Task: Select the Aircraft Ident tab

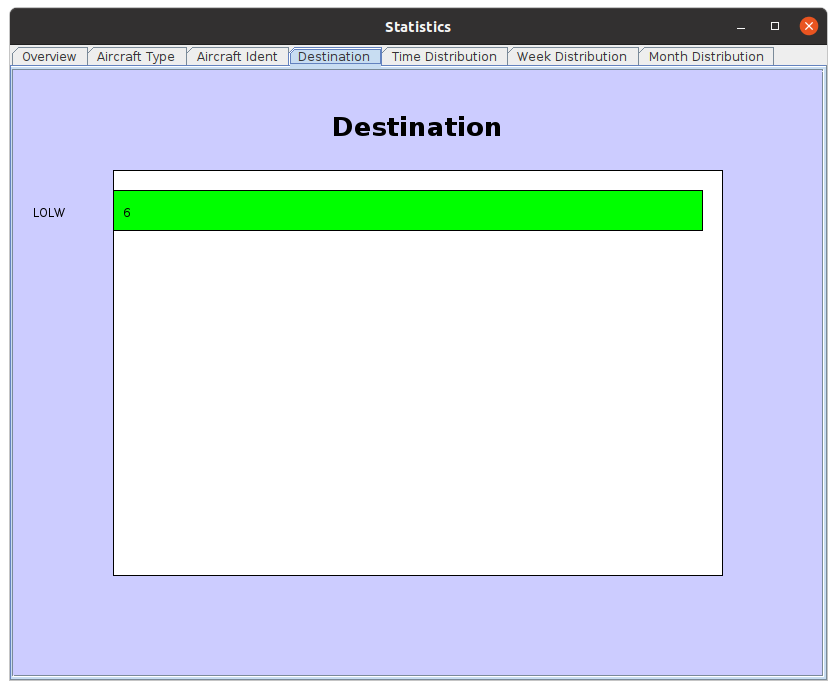Action: (x=237, y=57)
